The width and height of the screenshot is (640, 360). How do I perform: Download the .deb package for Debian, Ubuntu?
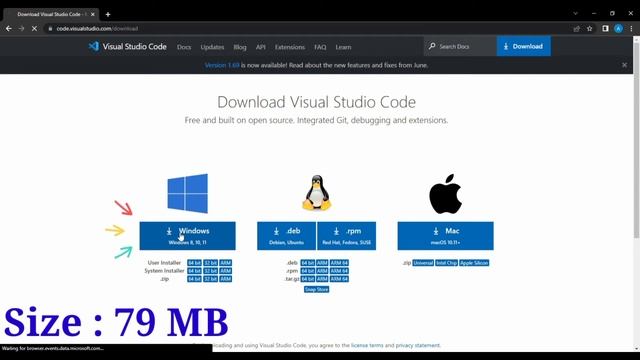(x=287, y=236)
